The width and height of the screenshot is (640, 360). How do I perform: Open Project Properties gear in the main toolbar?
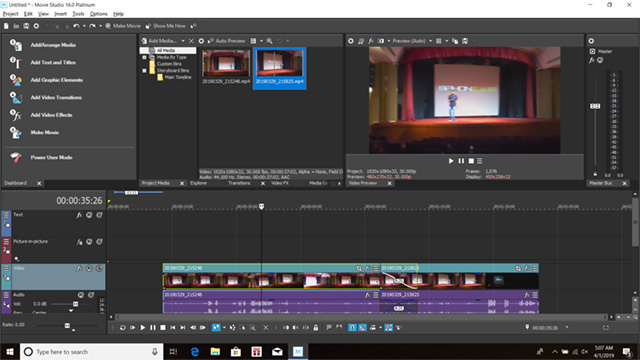[x=36, y=26]
